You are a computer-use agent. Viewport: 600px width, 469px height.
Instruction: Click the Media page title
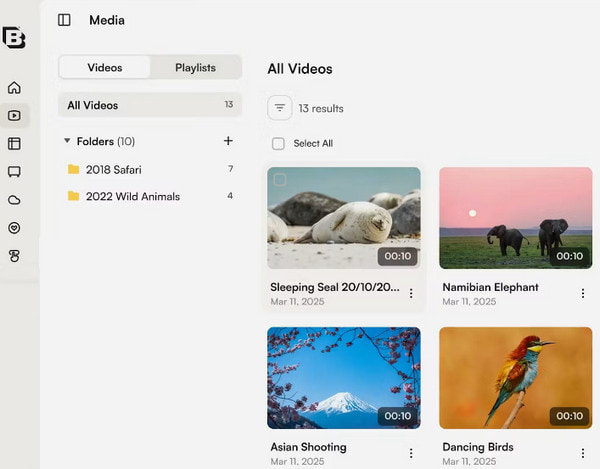[107, 20]
